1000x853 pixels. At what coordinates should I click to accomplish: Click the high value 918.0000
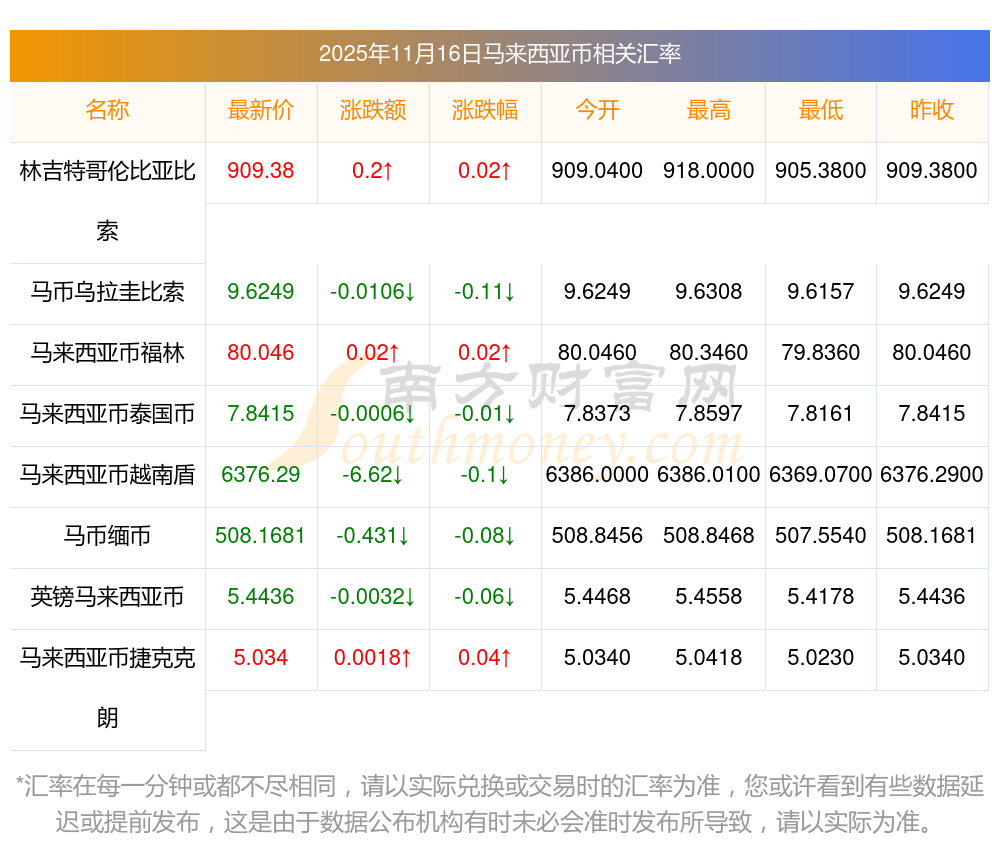coord(709,171)
